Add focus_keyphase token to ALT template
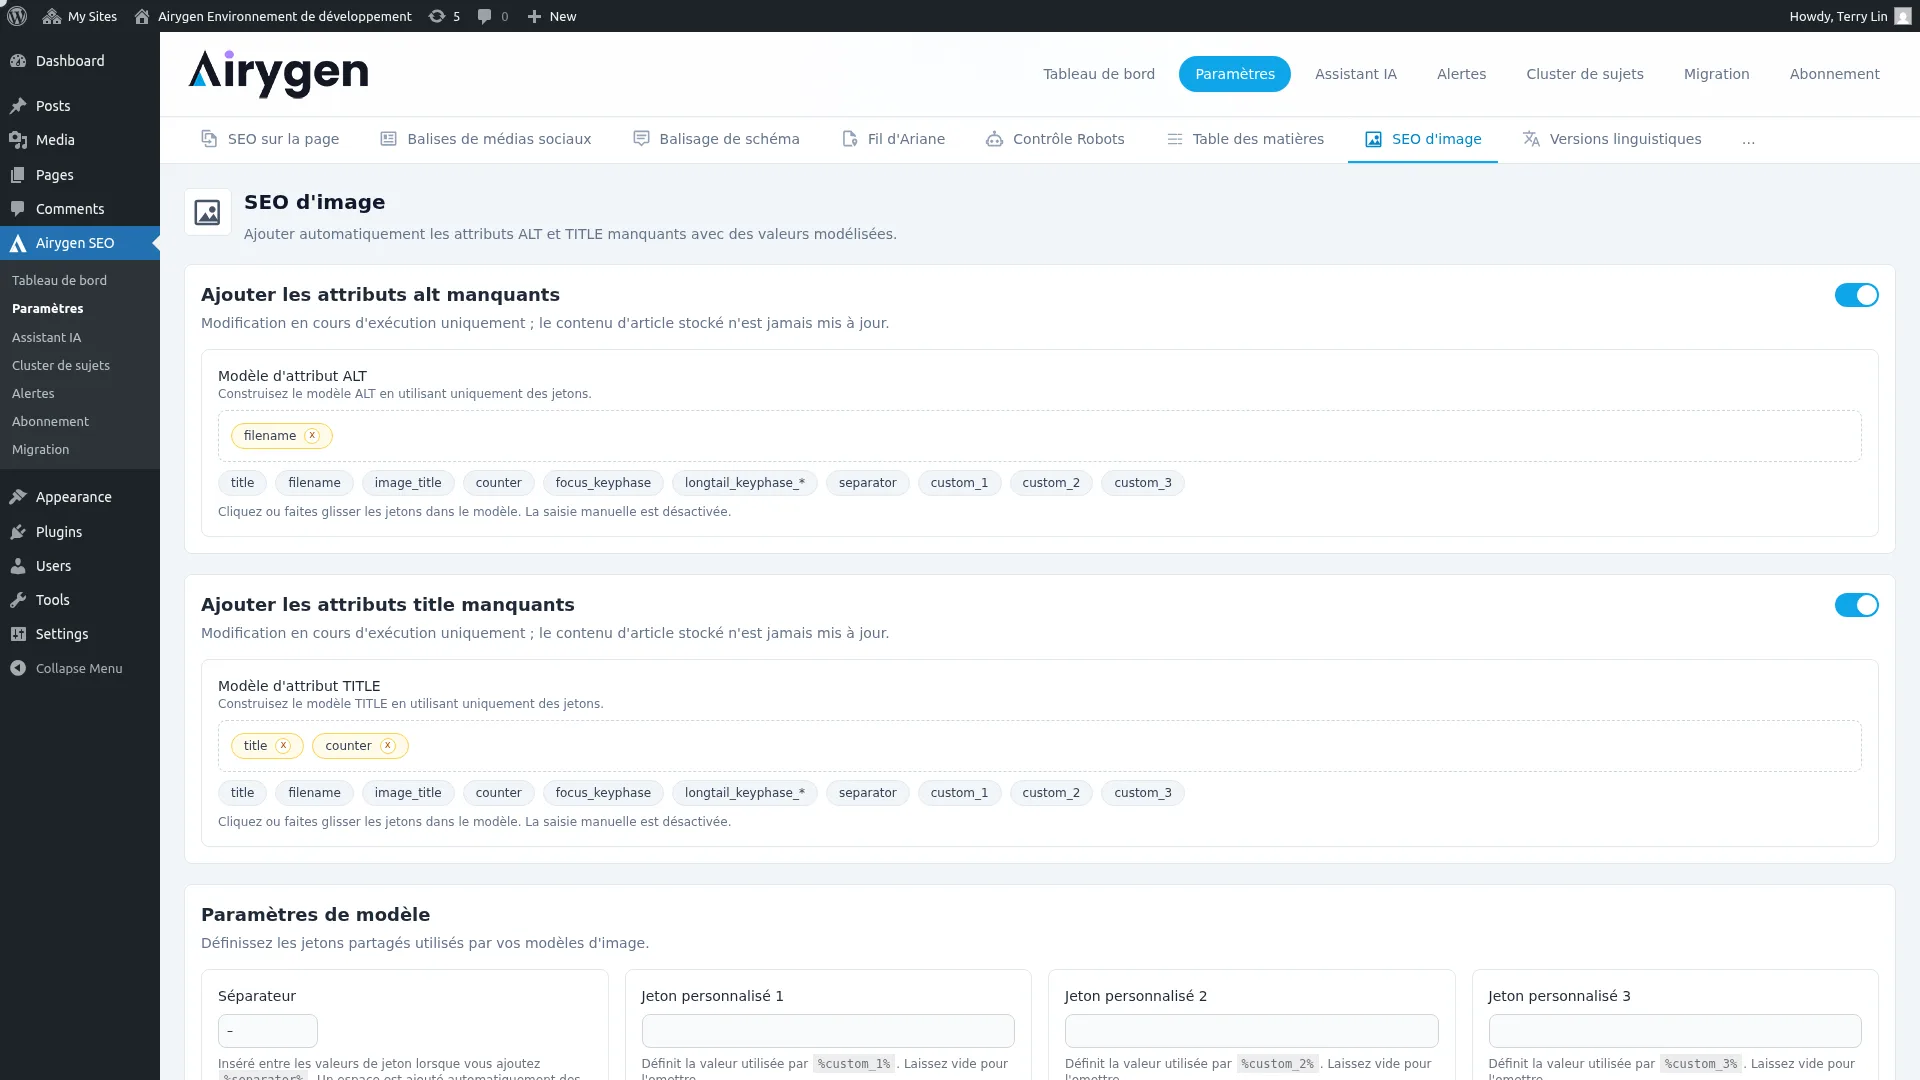The width and height of the screenshot is (1920, 1080). coord(603,483)
